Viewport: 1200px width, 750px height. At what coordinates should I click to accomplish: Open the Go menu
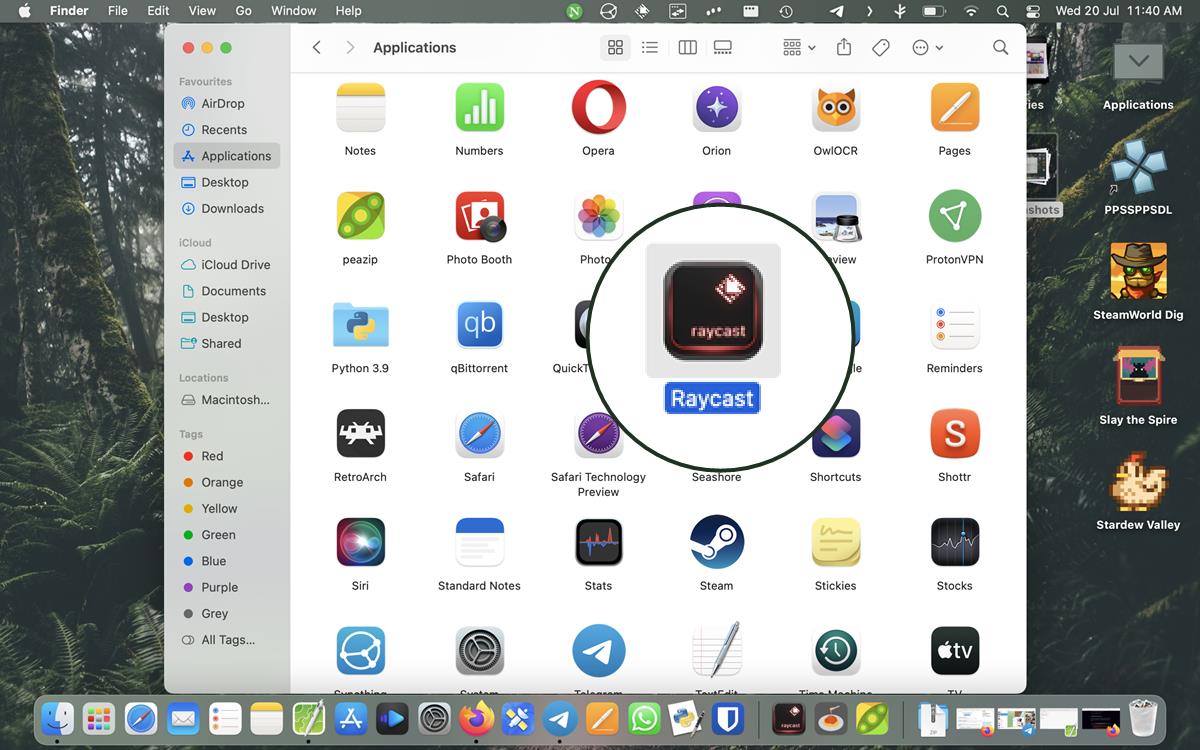pos(243,11)
